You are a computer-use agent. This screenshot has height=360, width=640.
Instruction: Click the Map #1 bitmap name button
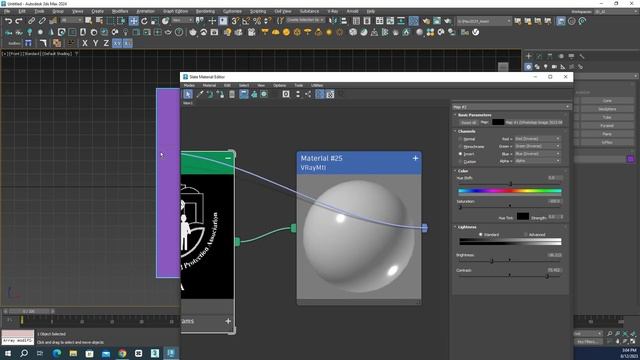[534, 122]
